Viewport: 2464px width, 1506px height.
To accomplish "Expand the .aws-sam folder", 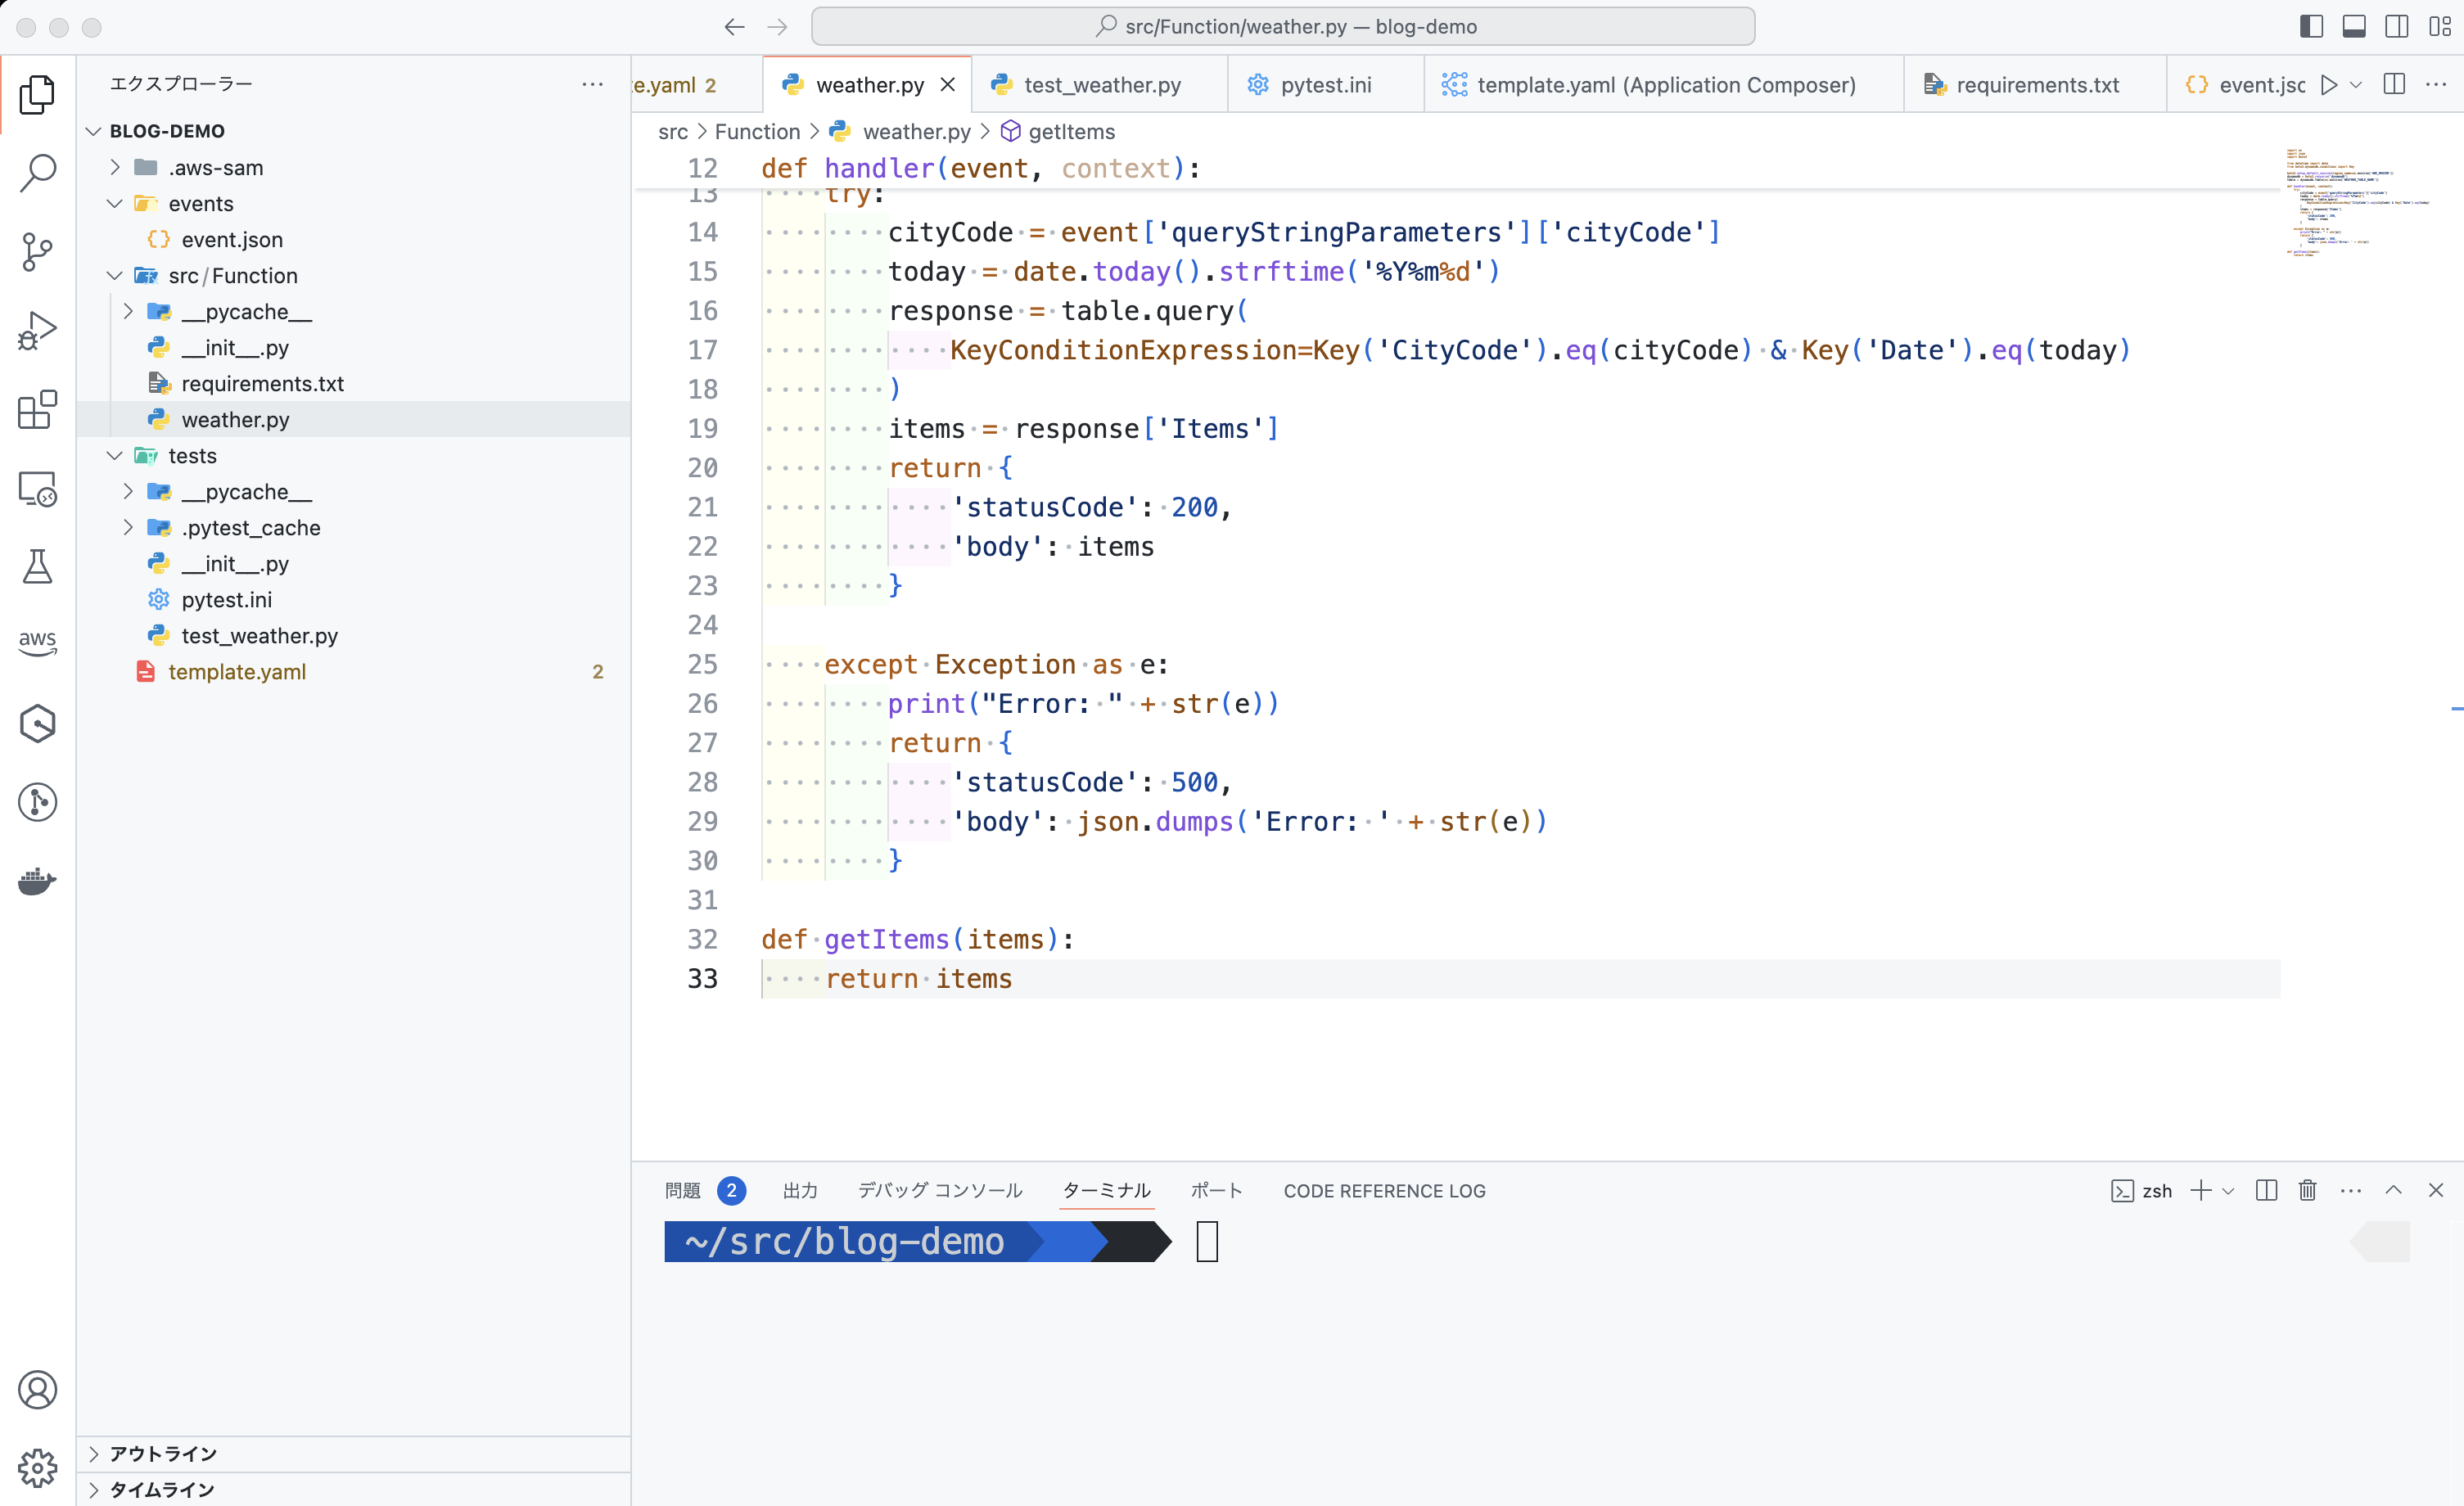I will pos(115,167).
